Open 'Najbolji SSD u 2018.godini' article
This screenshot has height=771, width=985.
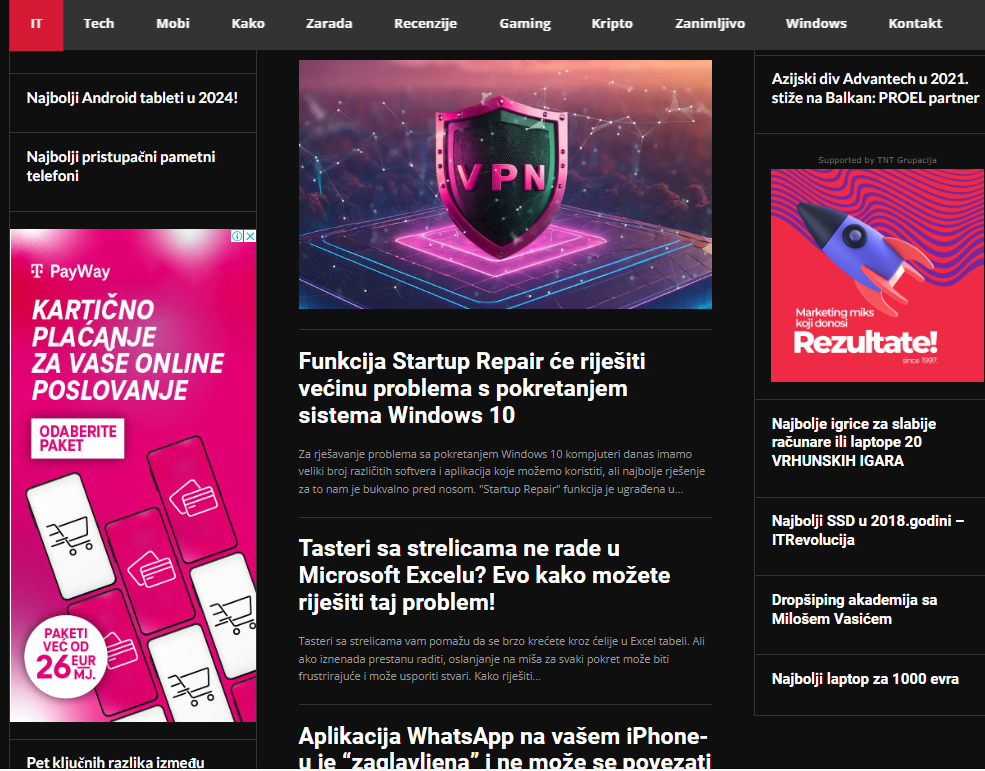point(867,530)
